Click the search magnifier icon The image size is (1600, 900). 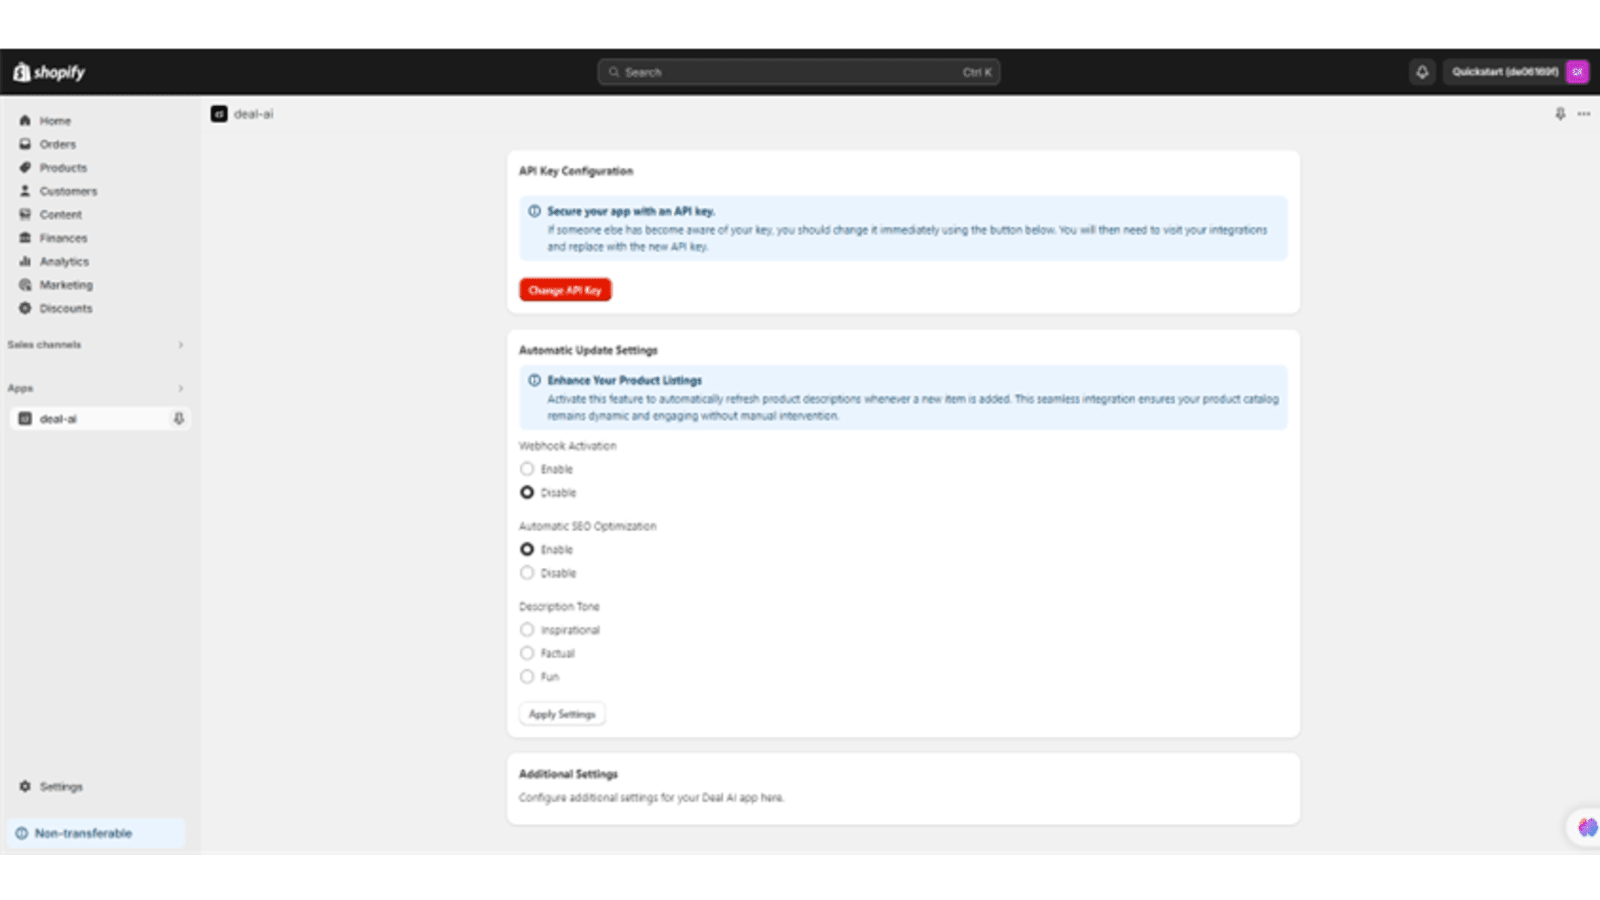614,72
